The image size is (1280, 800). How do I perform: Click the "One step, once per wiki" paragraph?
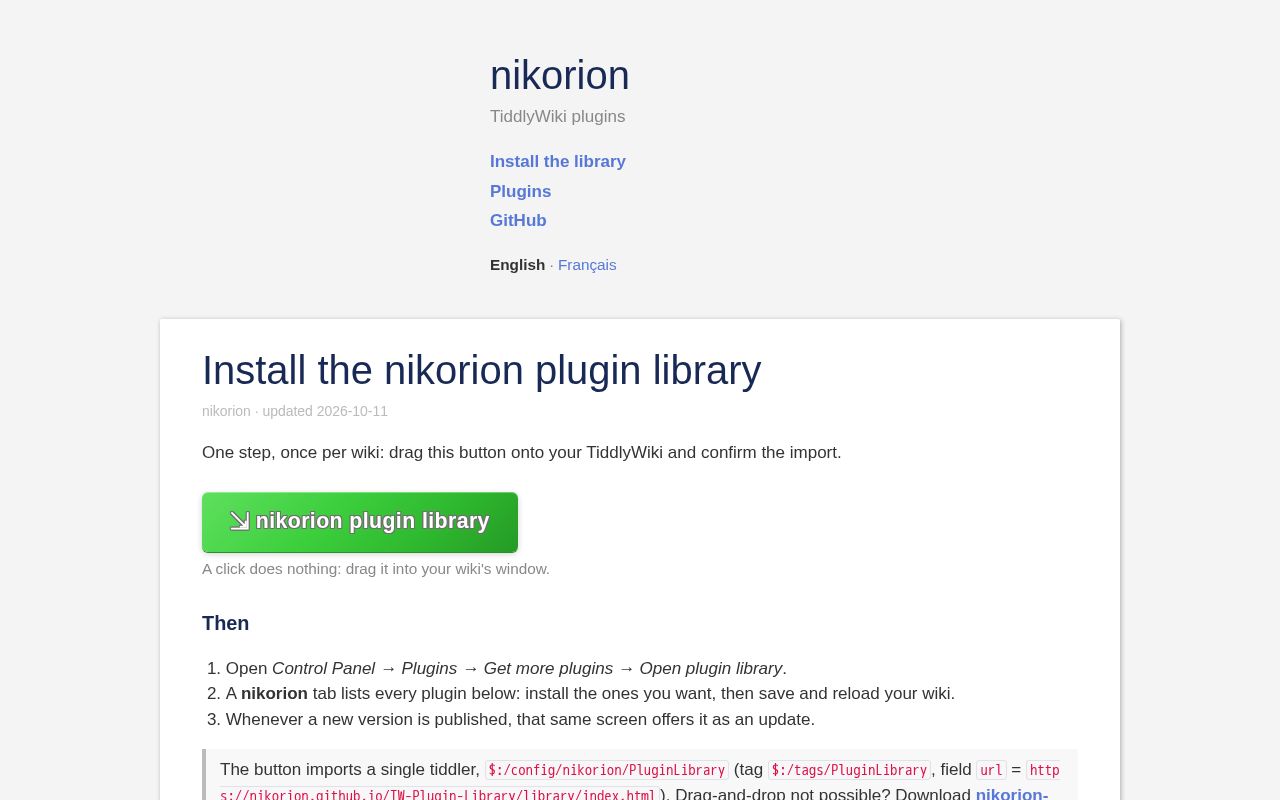point(522,453)
